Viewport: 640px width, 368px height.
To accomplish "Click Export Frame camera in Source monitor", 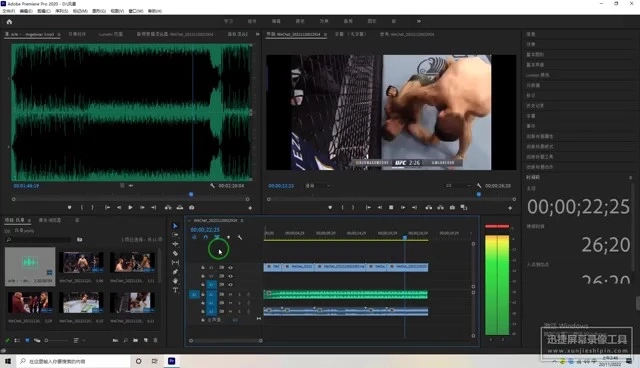I will tap(191, 208).
